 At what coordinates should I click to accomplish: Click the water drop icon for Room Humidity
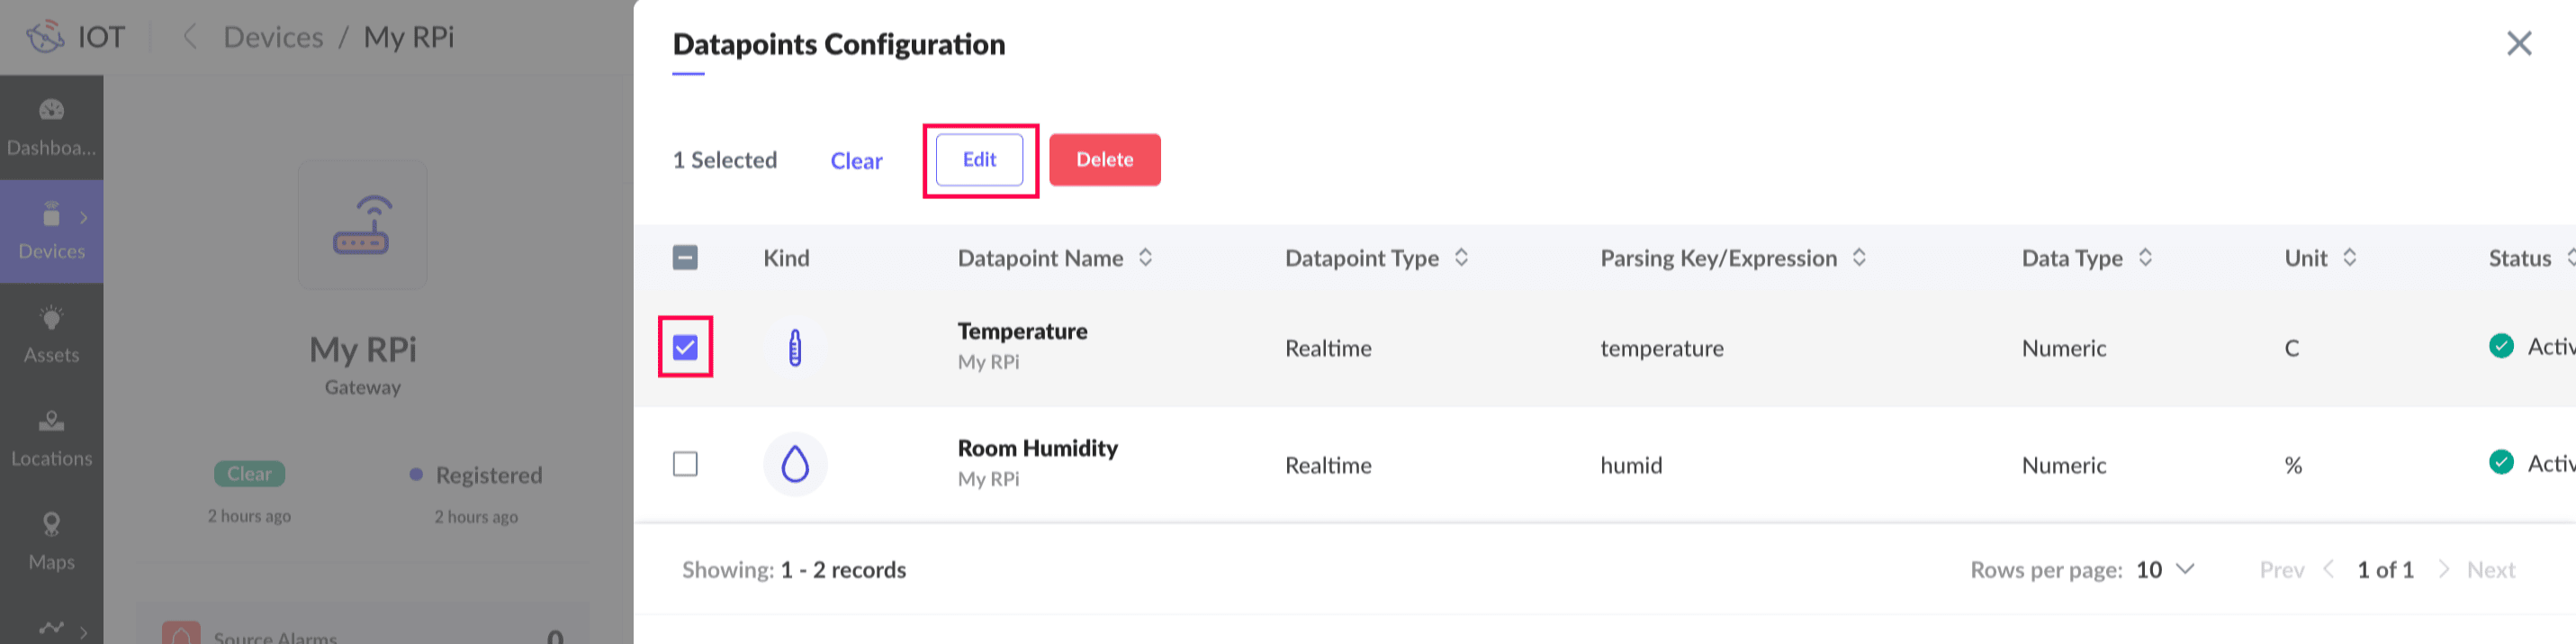click(794, 464)
